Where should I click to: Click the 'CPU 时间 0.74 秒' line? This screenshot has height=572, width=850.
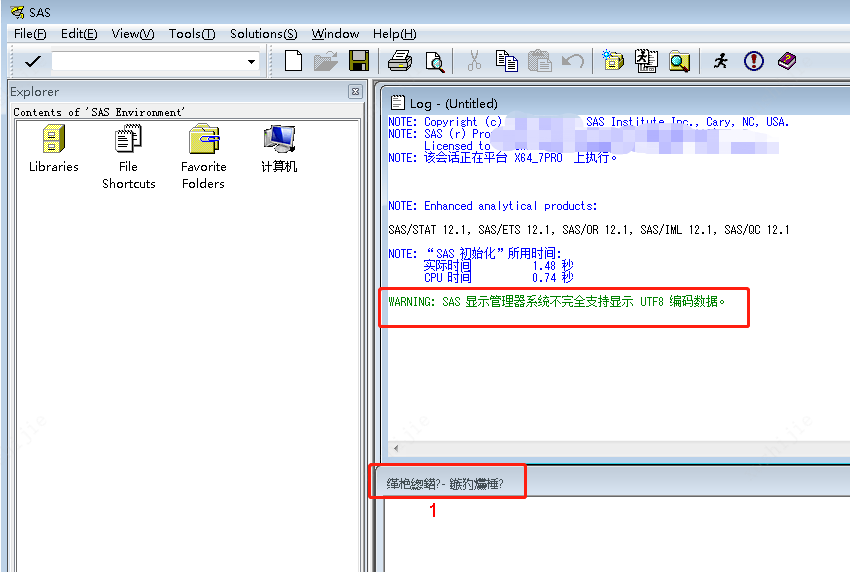pos(498,278)
